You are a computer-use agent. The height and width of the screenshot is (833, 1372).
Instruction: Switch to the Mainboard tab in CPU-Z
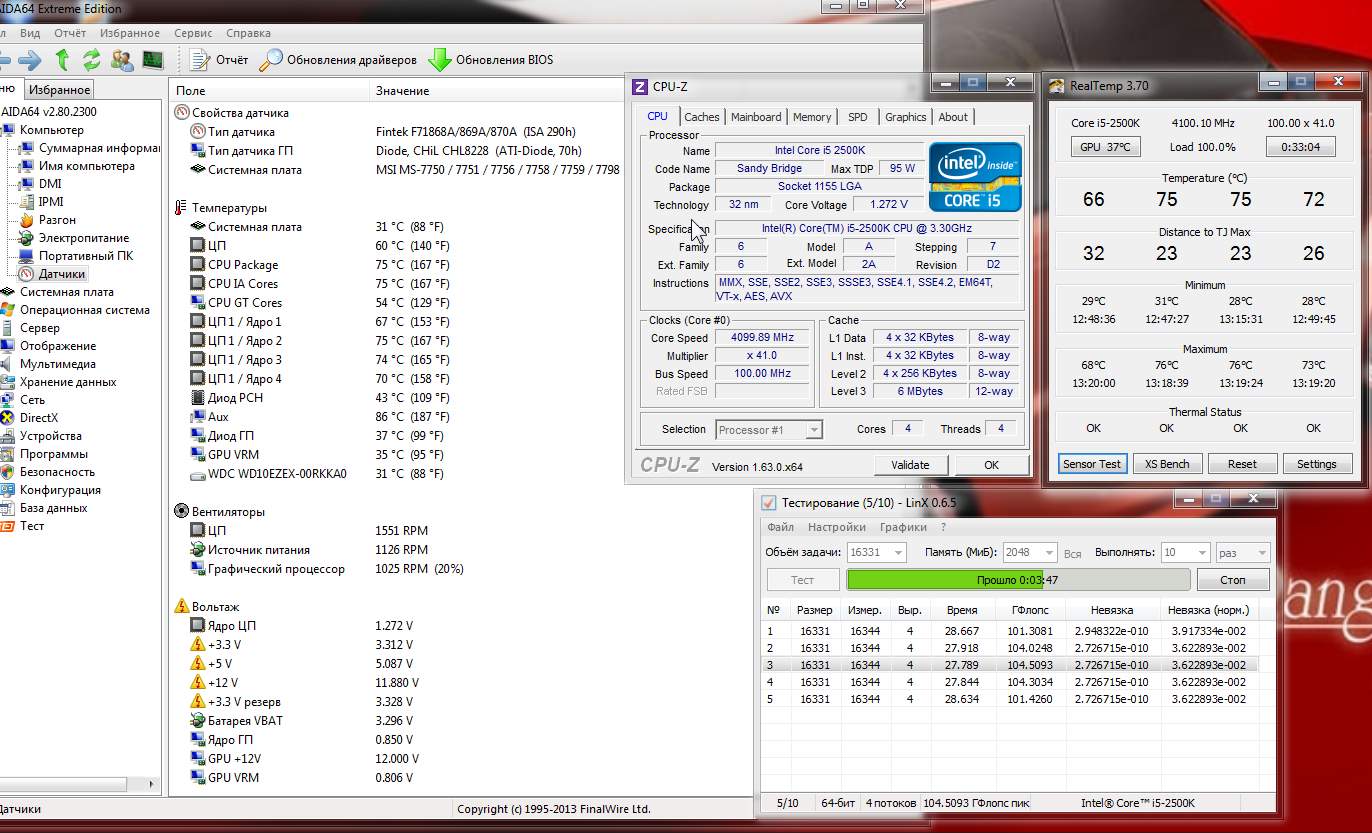(x=756, y=117)
